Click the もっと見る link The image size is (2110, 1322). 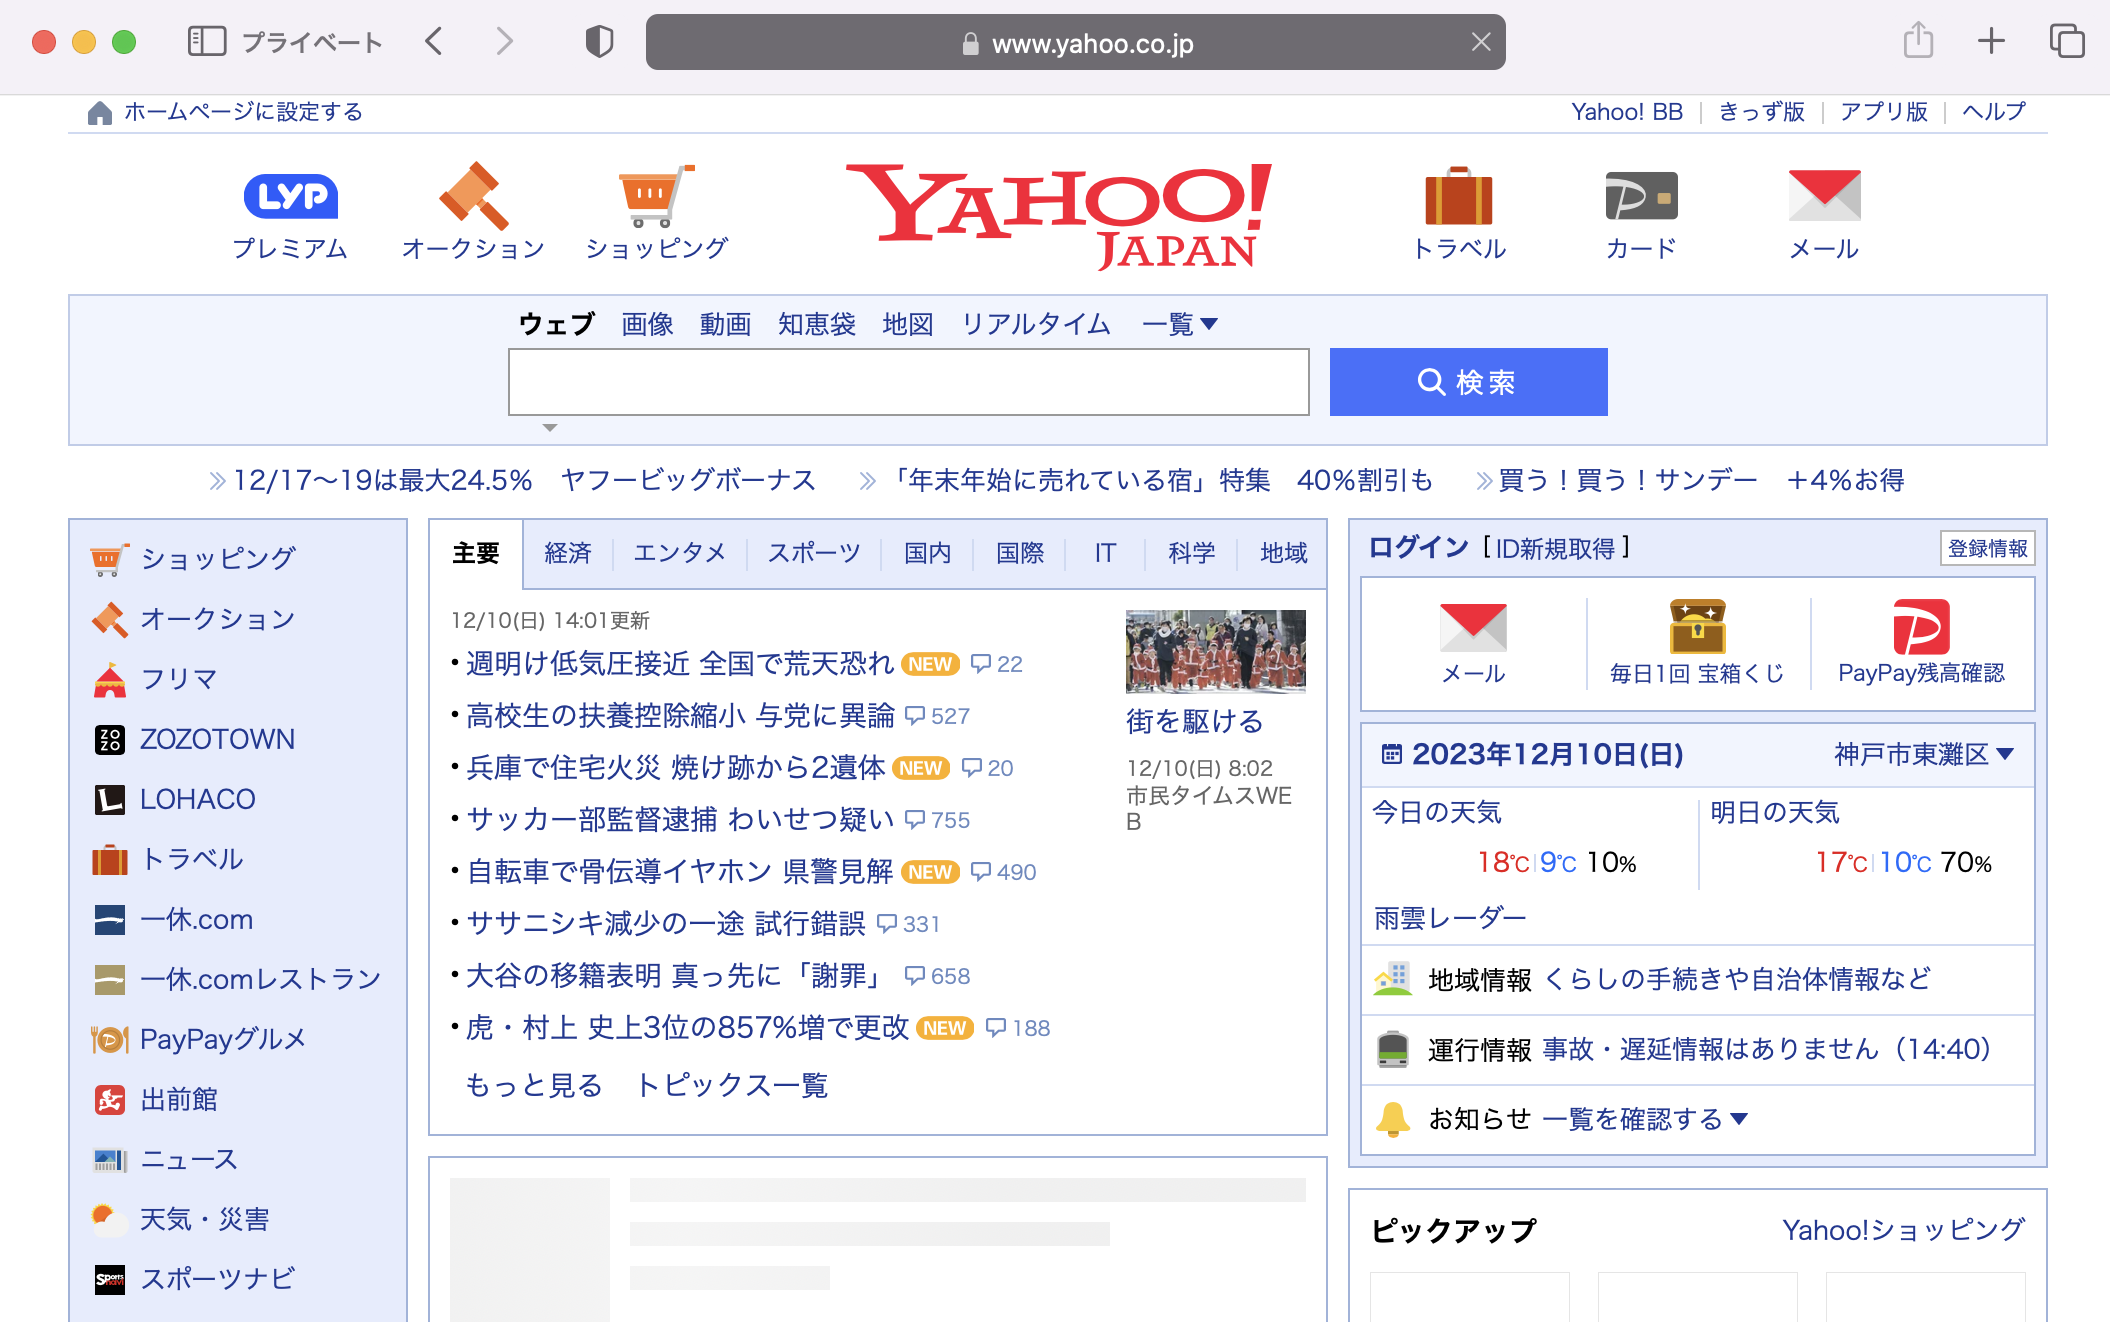[534, 1086]
